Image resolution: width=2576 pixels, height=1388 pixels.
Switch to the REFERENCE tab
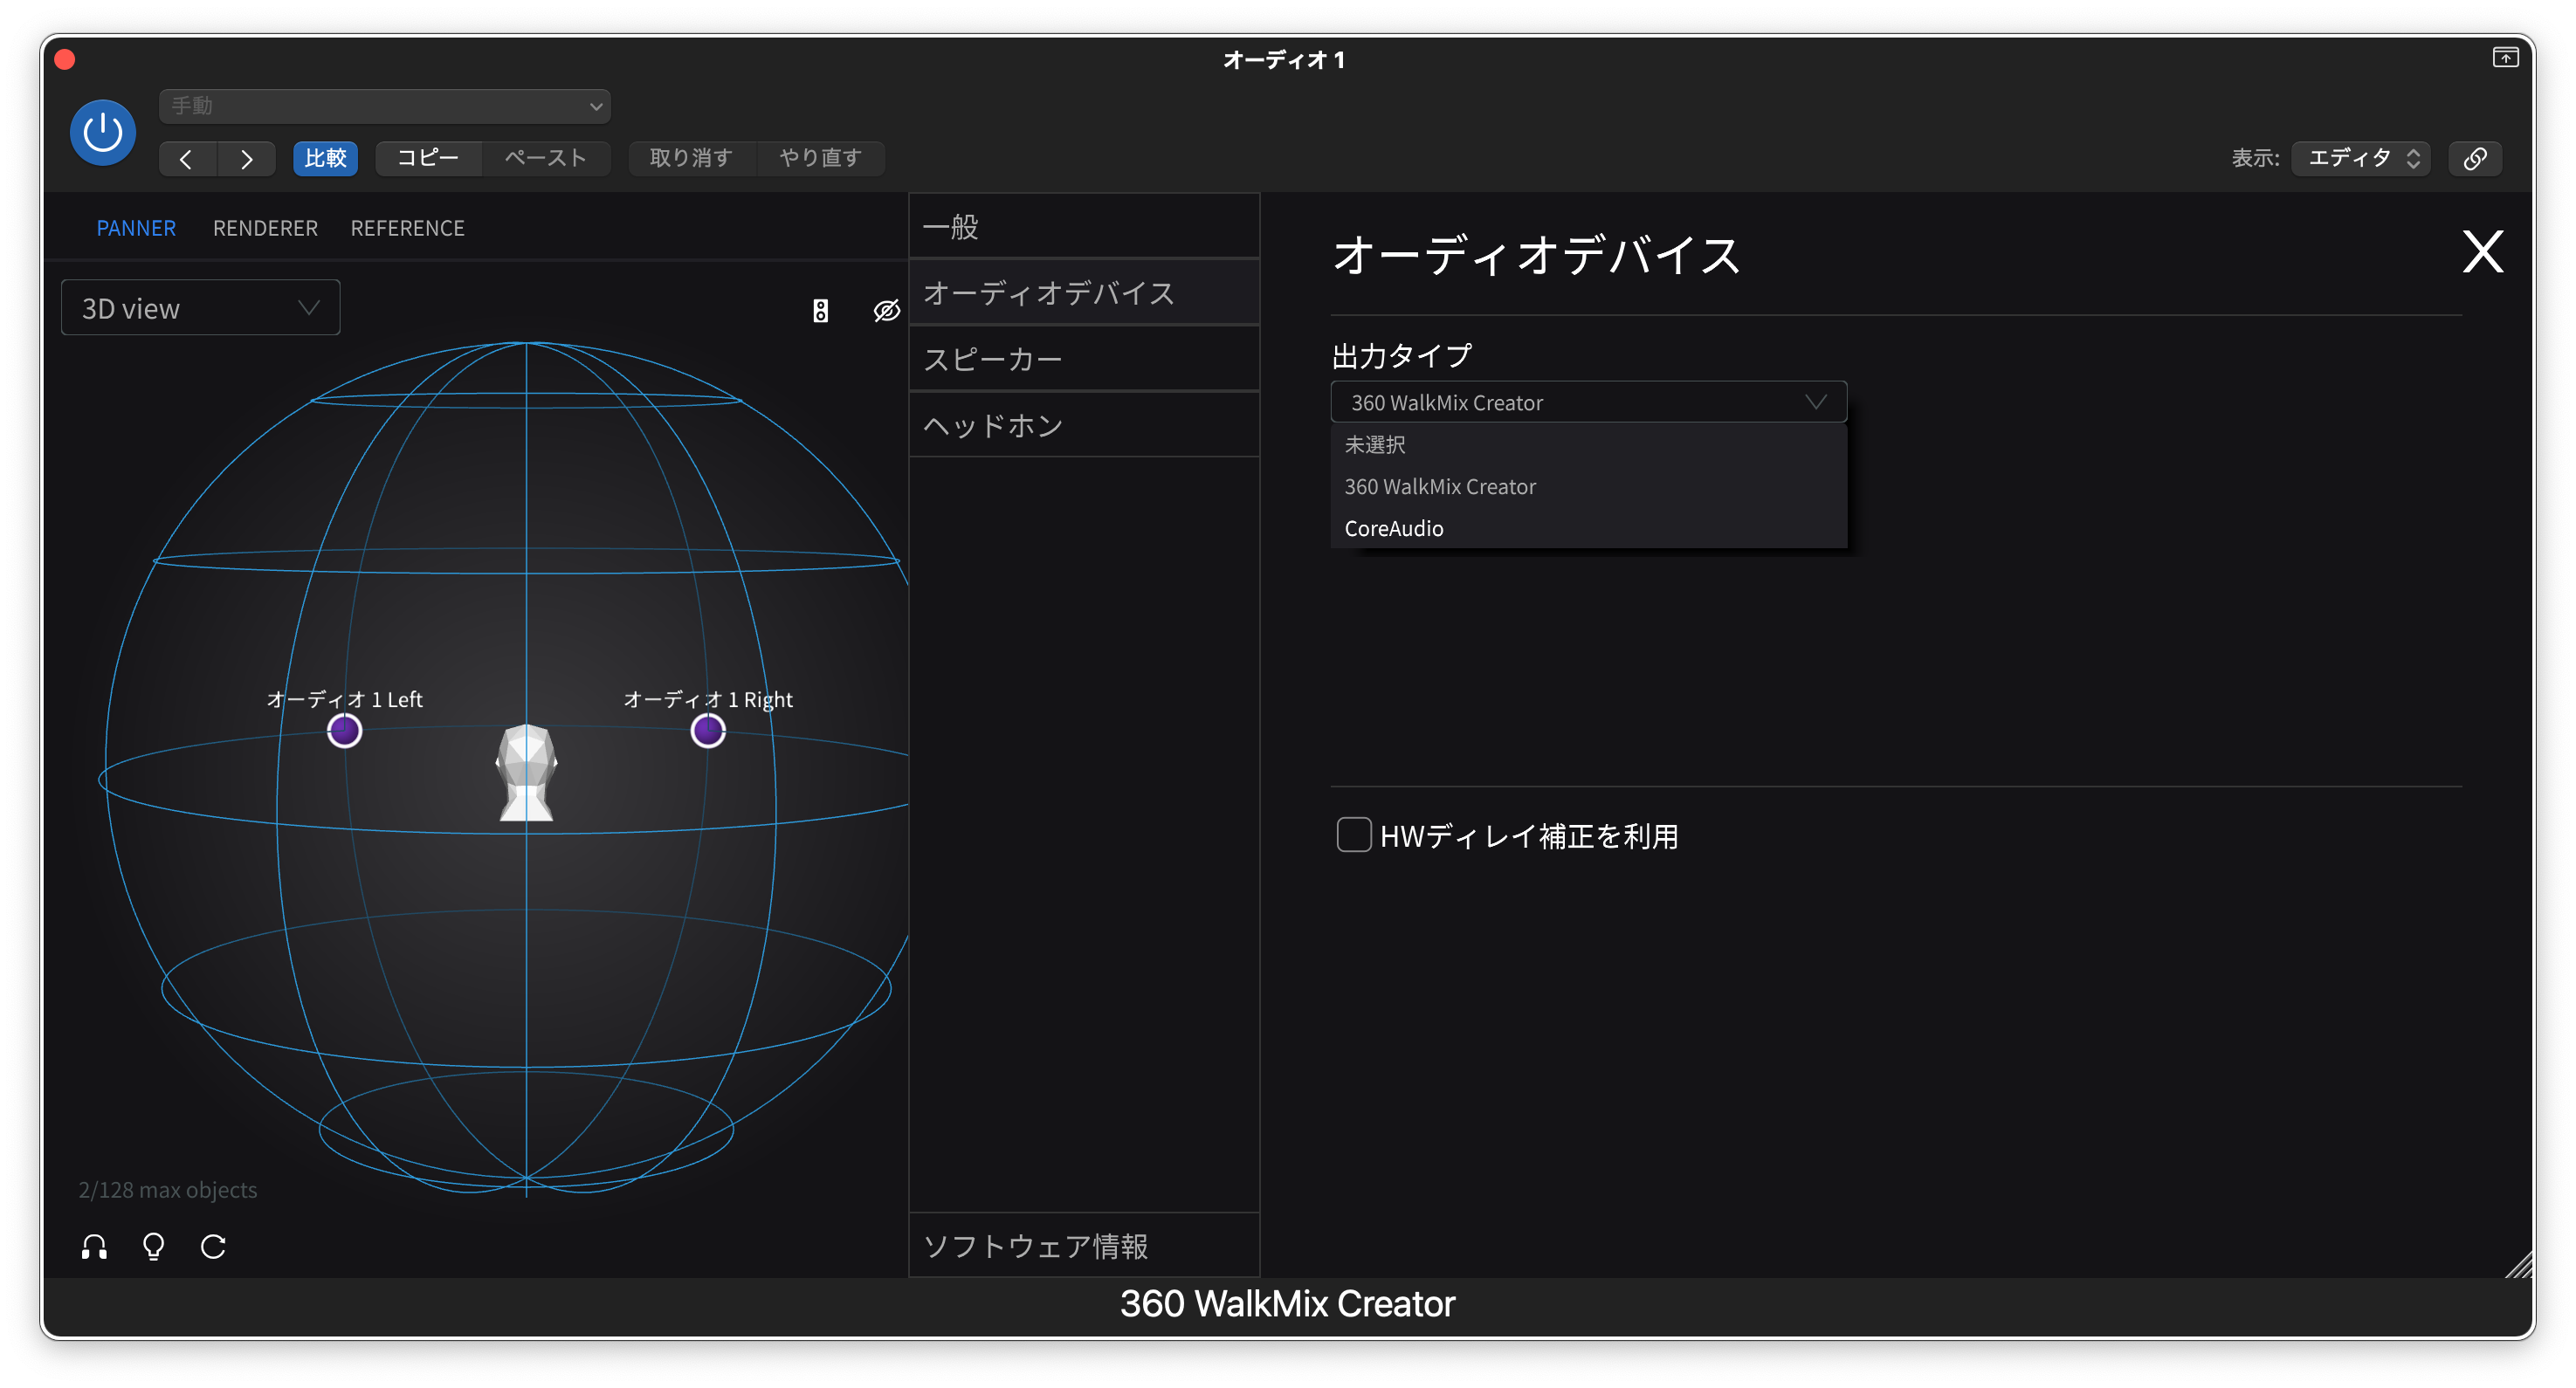[x=407, y=228]
